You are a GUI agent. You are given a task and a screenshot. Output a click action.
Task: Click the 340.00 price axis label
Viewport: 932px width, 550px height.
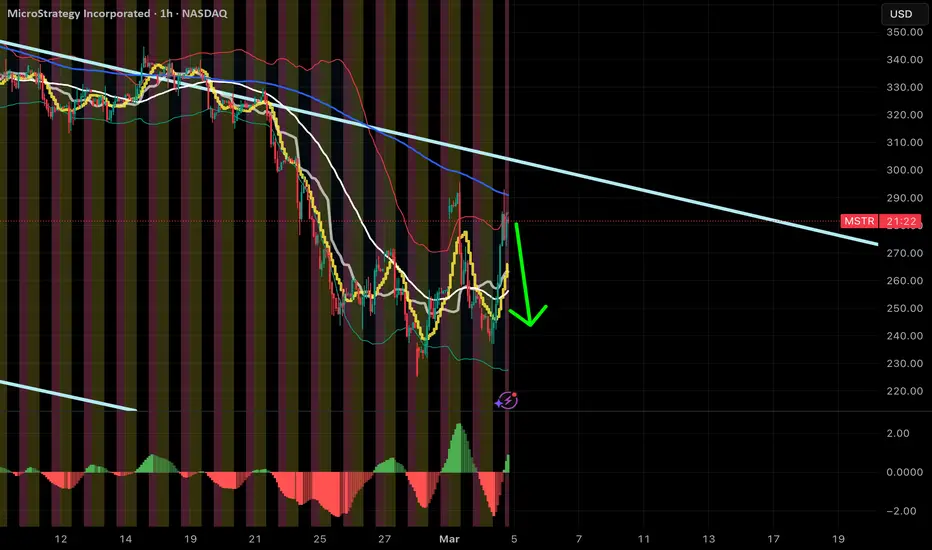(904, 59)
